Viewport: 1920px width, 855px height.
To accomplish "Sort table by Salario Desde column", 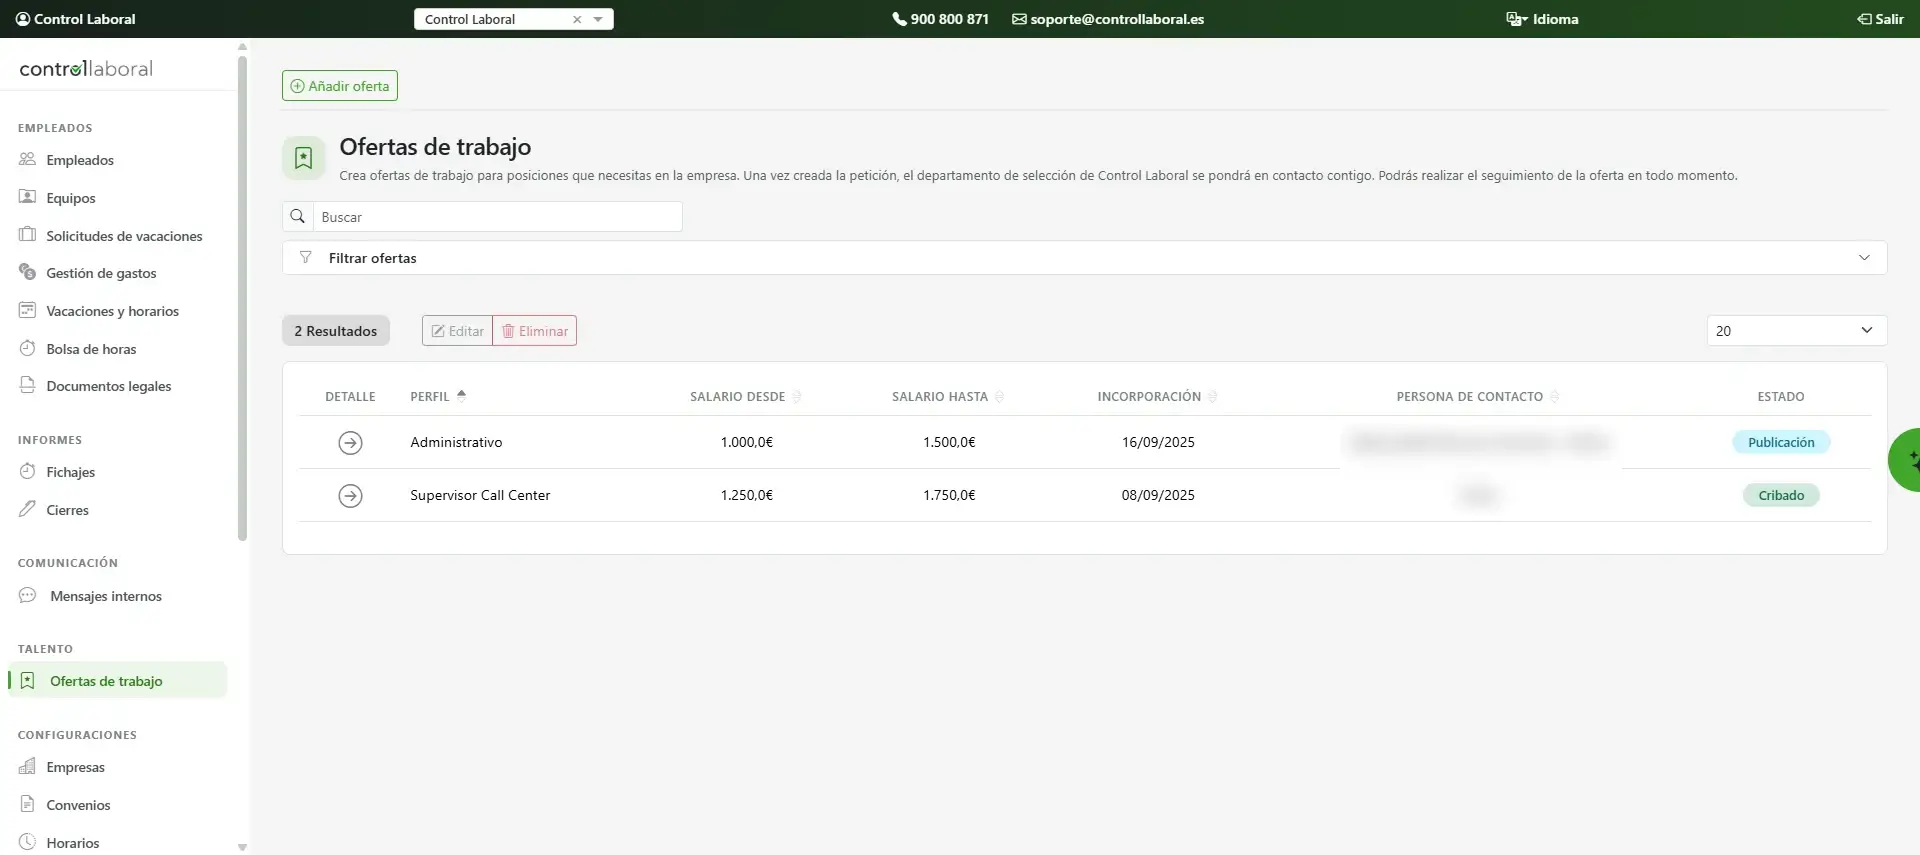I will (x=745, y=396).
